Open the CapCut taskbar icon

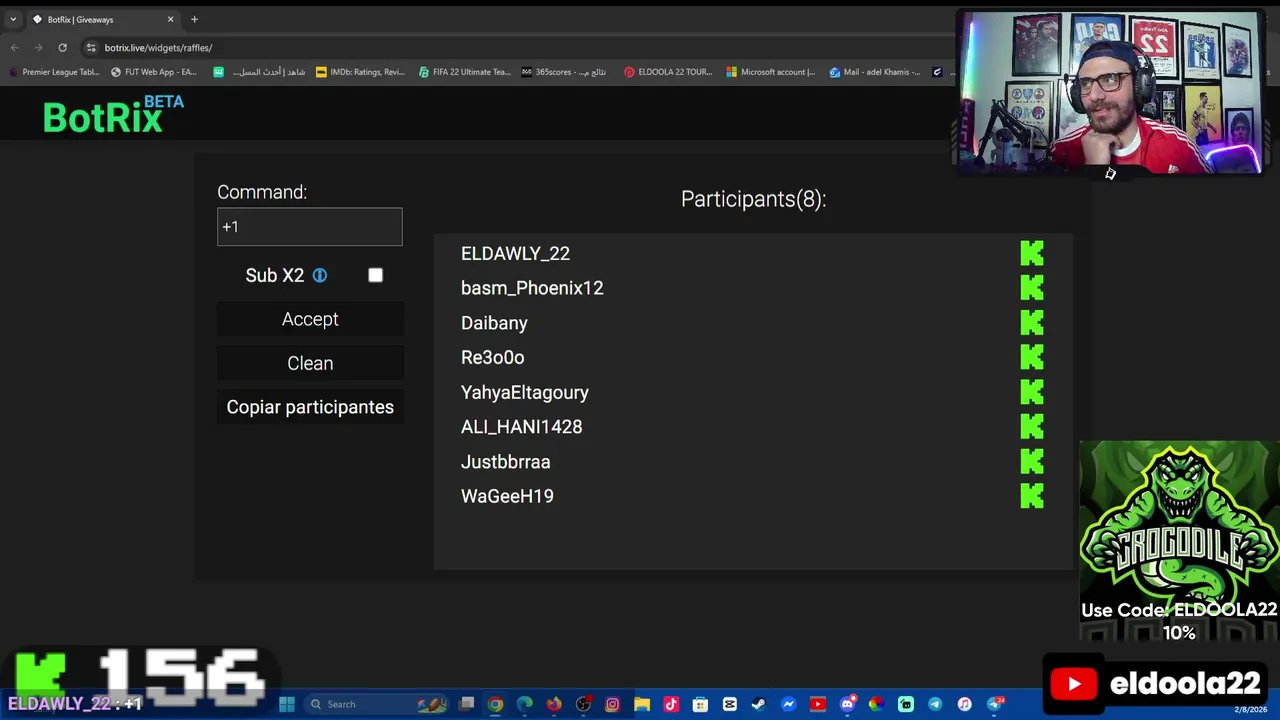point(729,704)
